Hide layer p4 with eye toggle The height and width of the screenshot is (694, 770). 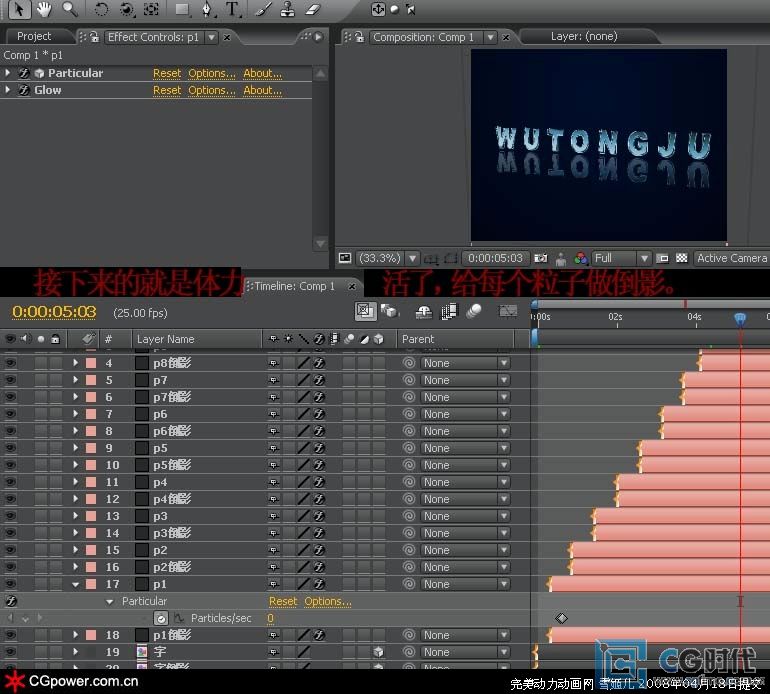click(10, 482)
